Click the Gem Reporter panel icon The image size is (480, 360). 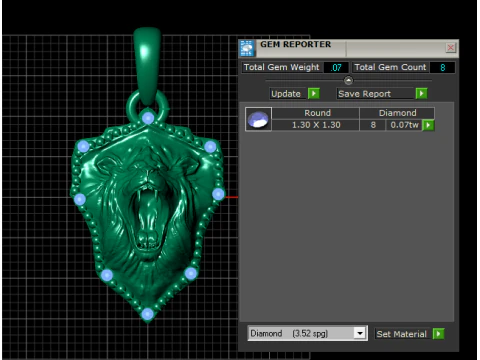point(247,48)
